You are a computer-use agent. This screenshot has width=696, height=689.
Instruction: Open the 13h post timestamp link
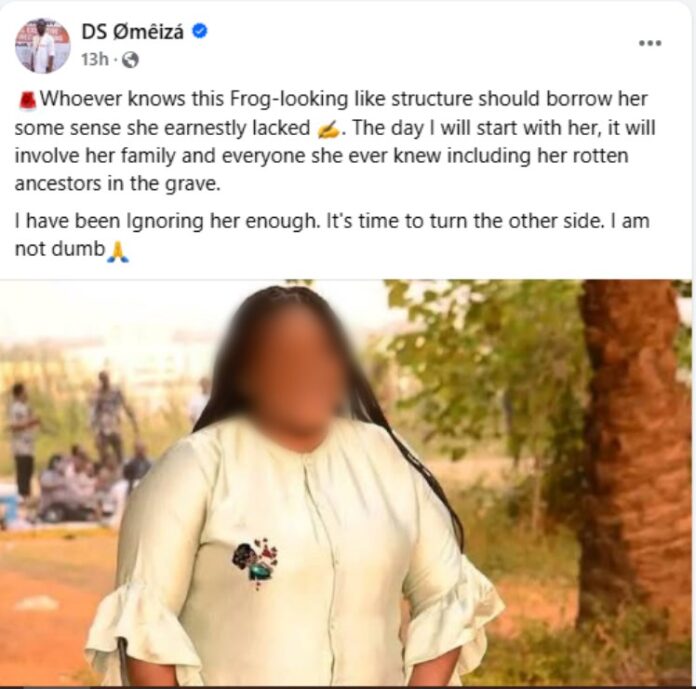95,59
